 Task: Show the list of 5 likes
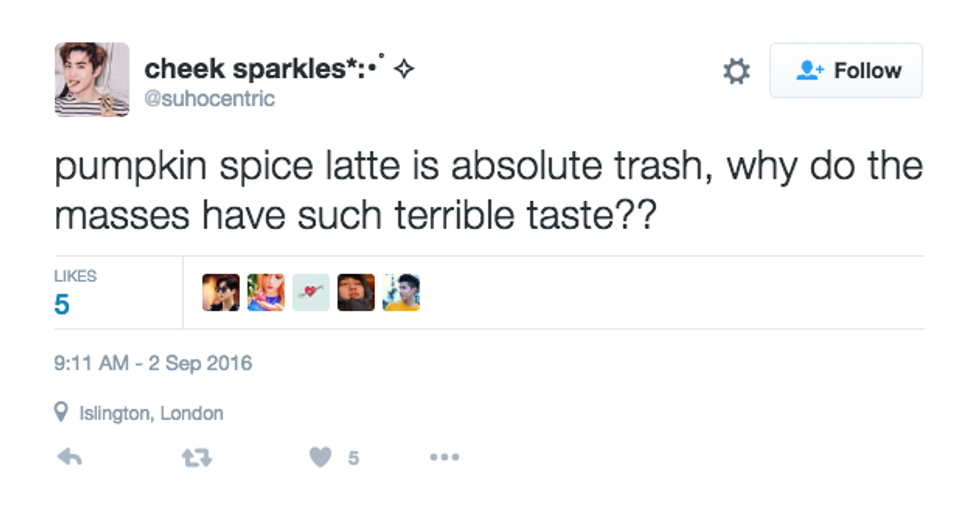tap(63, 303)
